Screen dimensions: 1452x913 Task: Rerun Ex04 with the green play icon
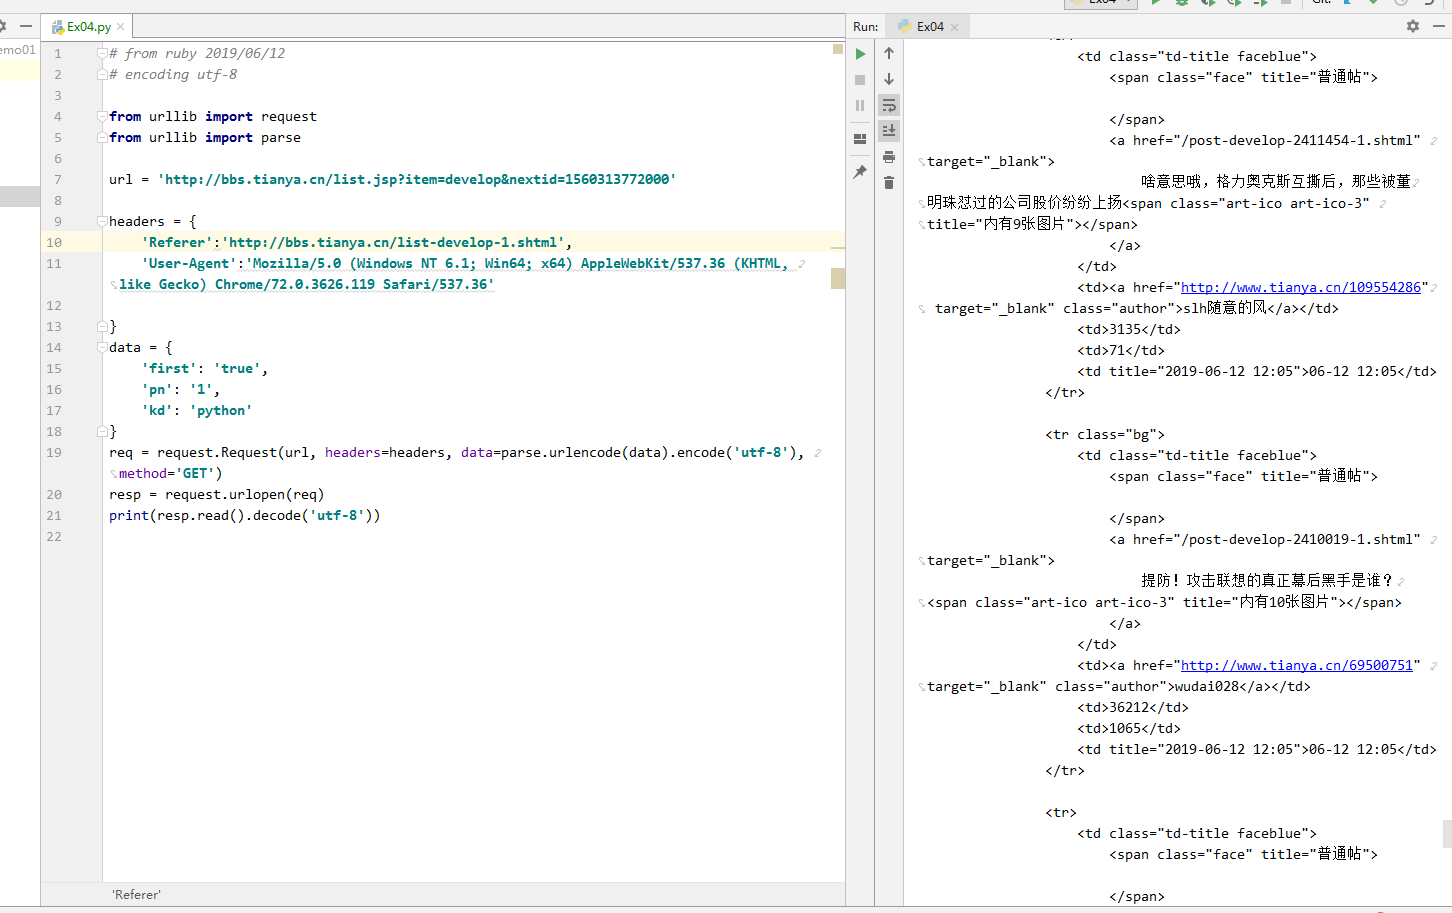point(860,54)
